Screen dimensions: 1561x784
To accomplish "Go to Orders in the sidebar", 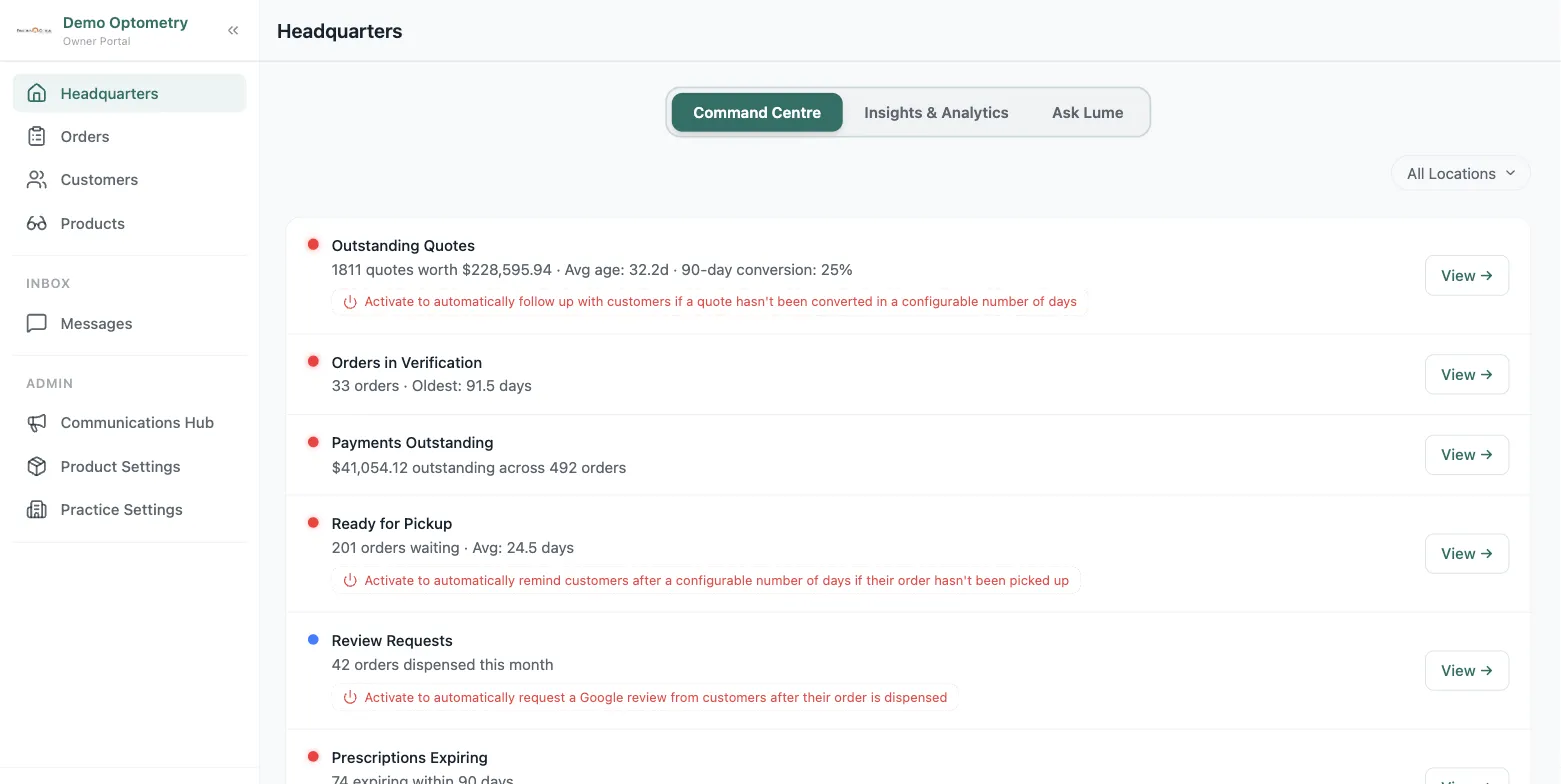I will 129,136.
